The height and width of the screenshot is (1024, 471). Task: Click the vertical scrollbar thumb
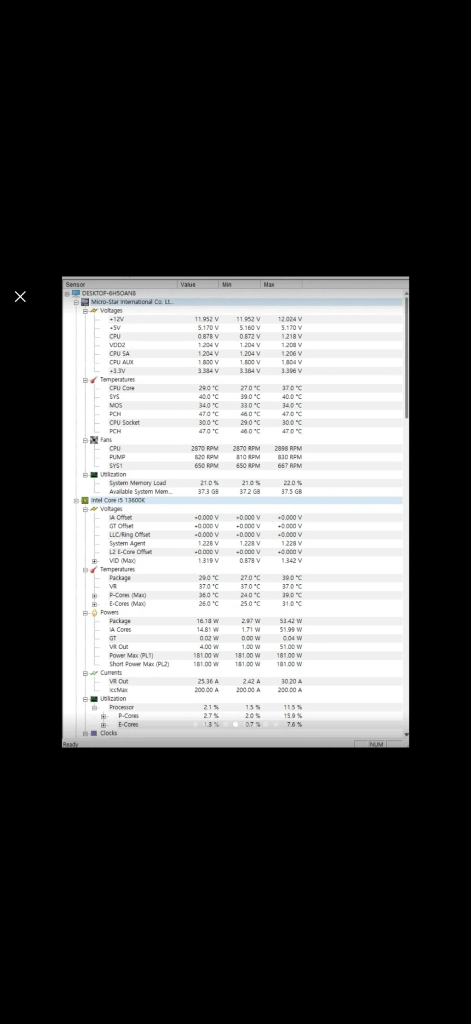click(406, 358)
